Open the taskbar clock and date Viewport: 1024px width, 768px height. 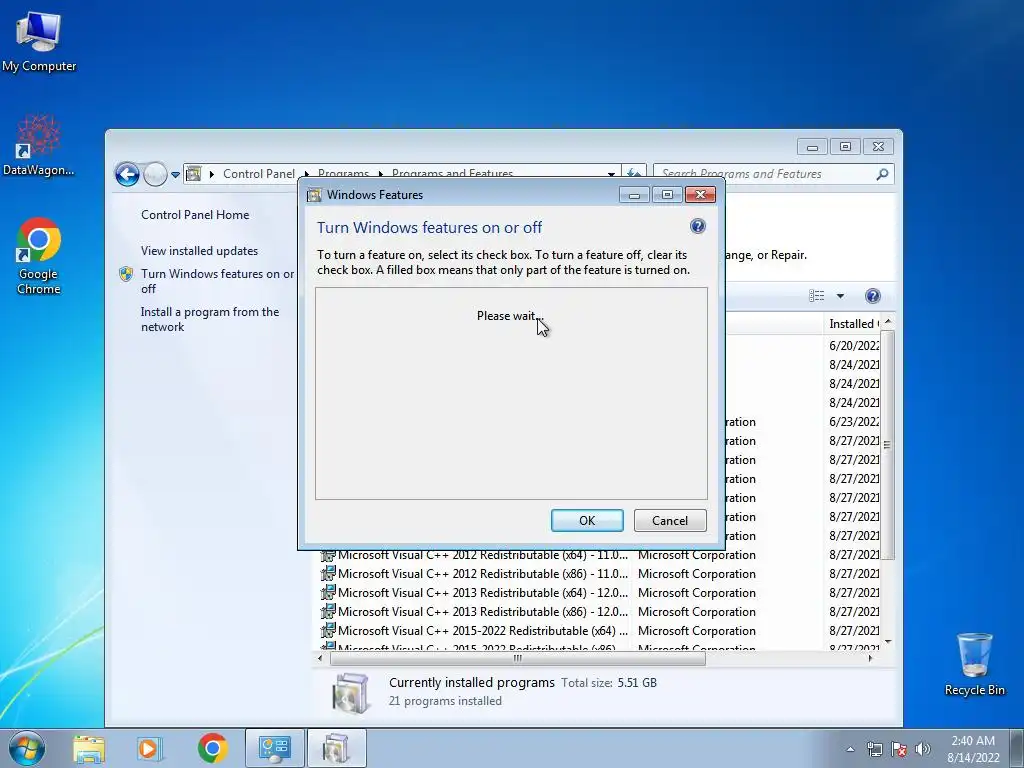click(x=973, y=749)
